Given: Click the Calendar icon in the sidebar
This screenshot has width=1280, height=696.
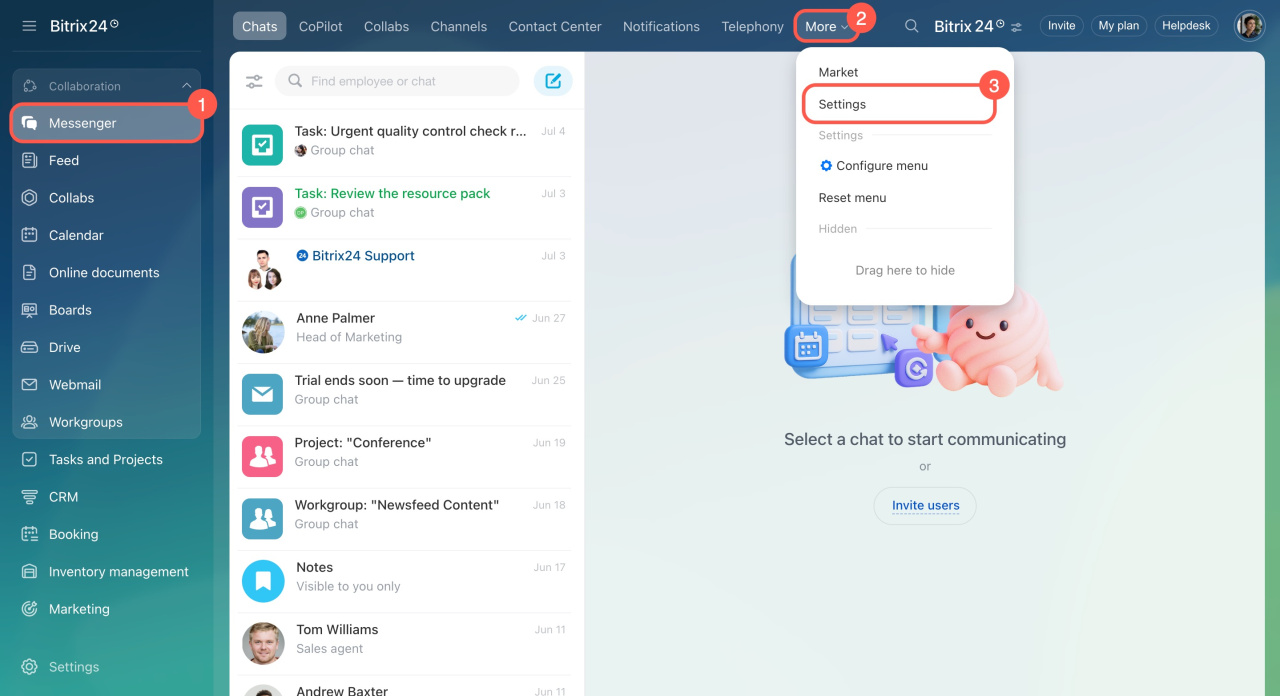Looking at the screenshot, I should (30, 235).
